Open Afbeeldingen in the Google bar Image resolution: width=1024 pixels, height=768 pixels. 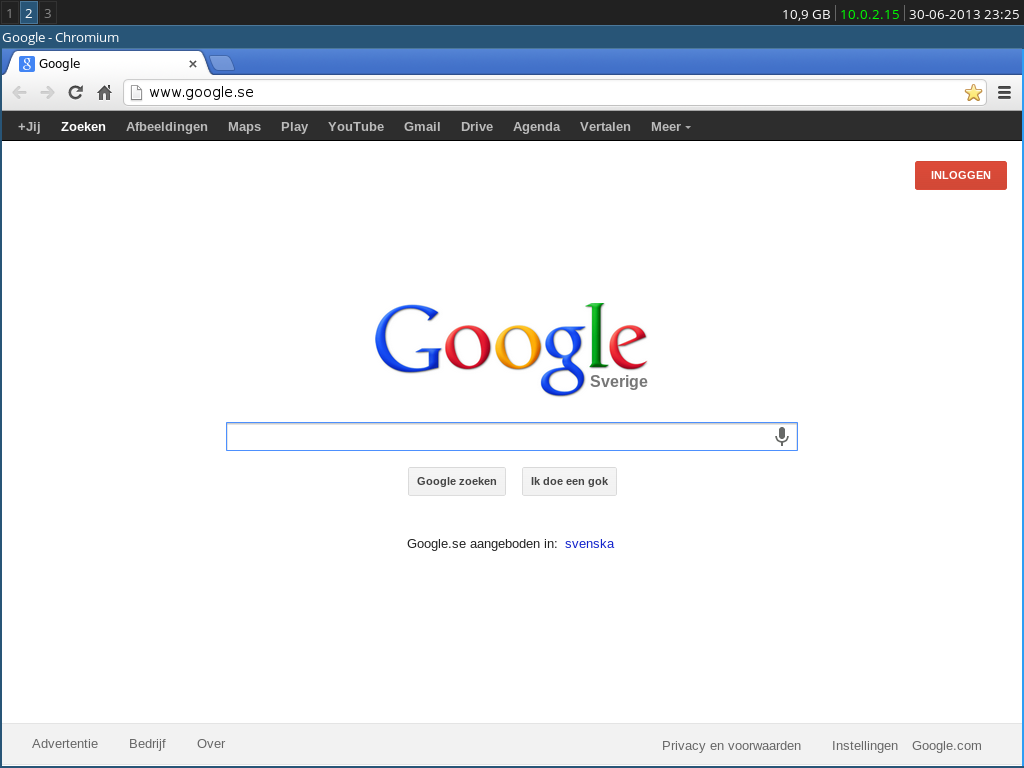click(x=167, y=127)
